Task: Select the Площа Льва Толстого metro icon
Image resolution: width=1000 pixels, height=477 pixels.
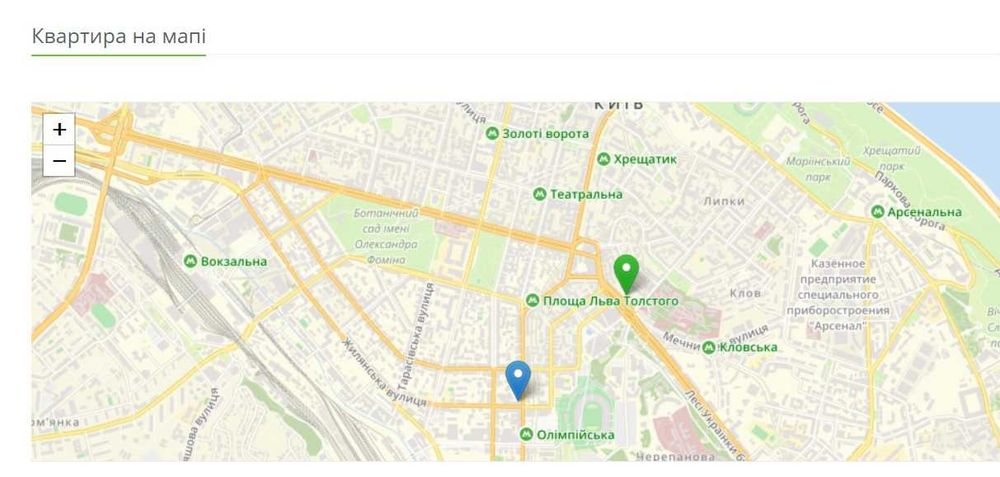Action: [533, 300]
